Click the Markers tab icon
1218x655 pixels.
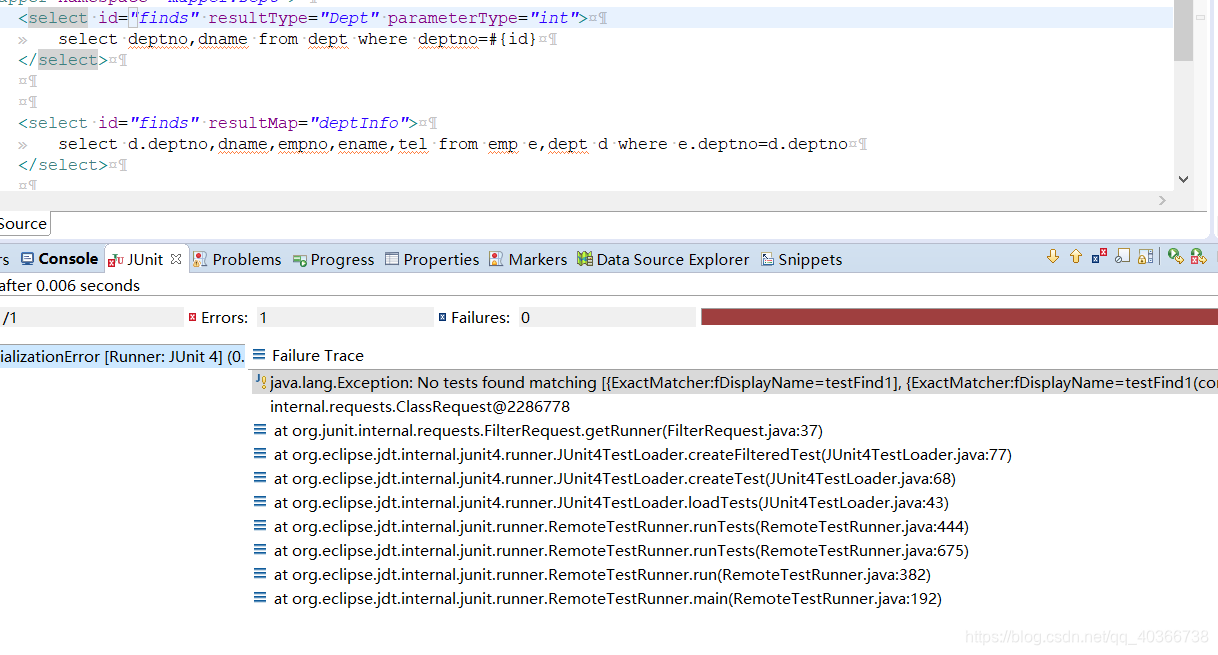click(x=496, y=259)
